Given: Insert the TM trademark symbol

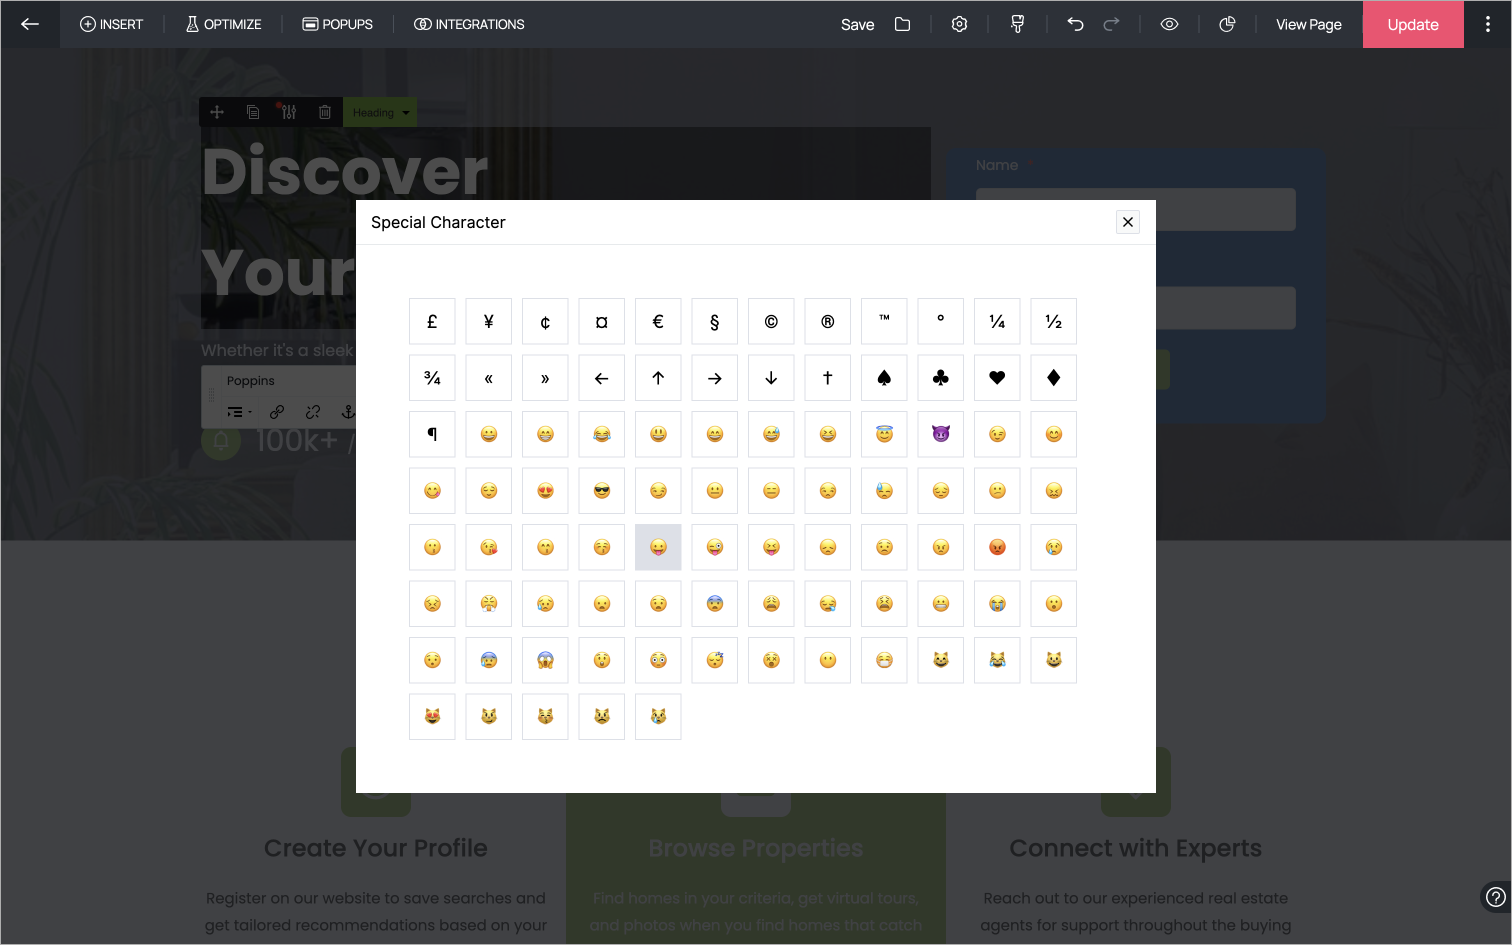Looking at the screenshot, I should pyautogui.click(x=884, y=322).
